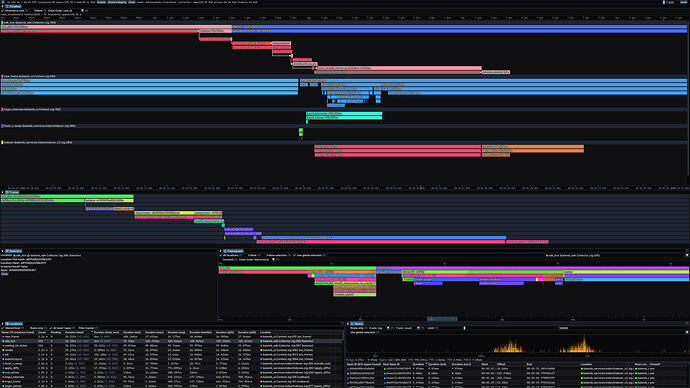
Task: Sort Locations by Count column
Action: coord(42,332)
